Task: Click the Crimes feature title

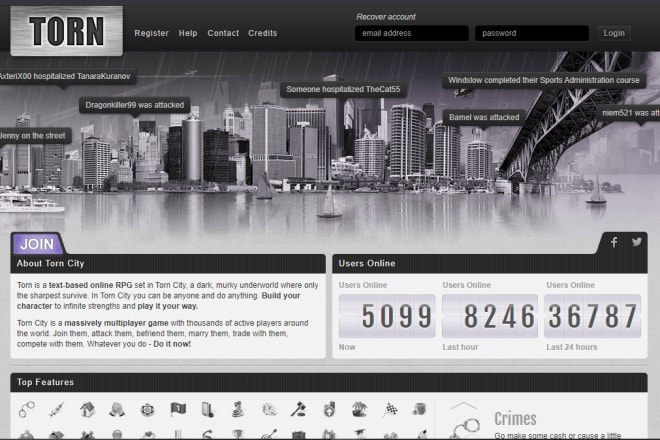Action: pos(515,419)
